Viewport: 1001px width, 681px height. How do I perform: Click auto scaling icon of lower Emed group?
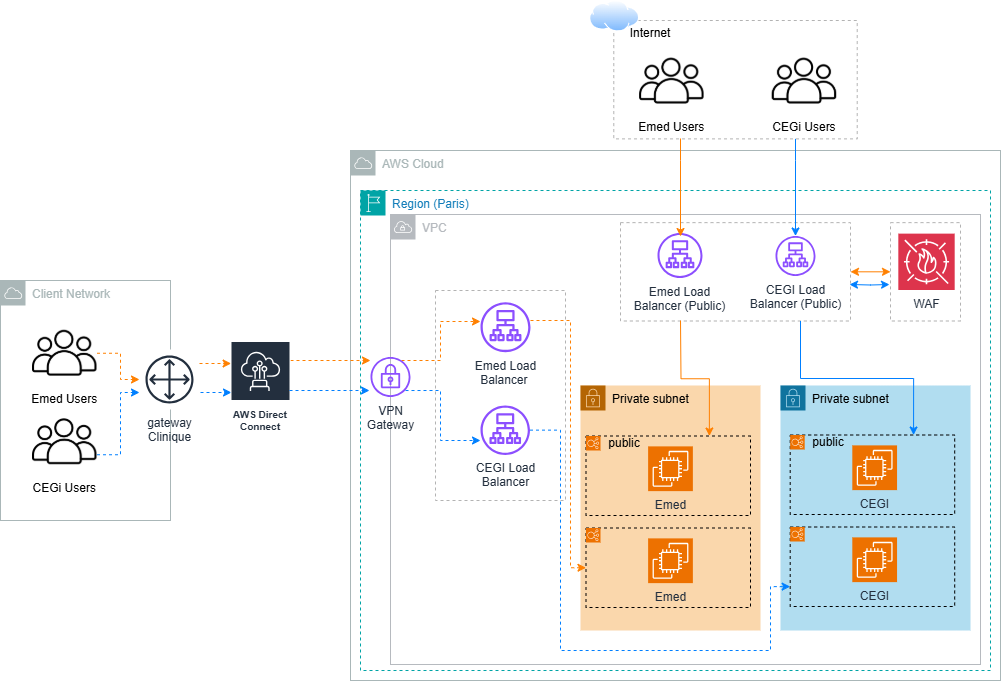(x=593, y=535)
